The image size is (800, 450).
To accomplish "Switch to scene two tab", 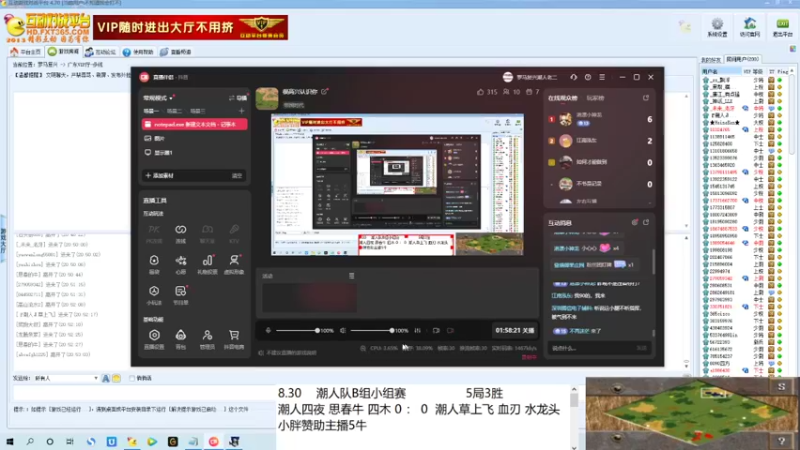I will tap(174, 111).
